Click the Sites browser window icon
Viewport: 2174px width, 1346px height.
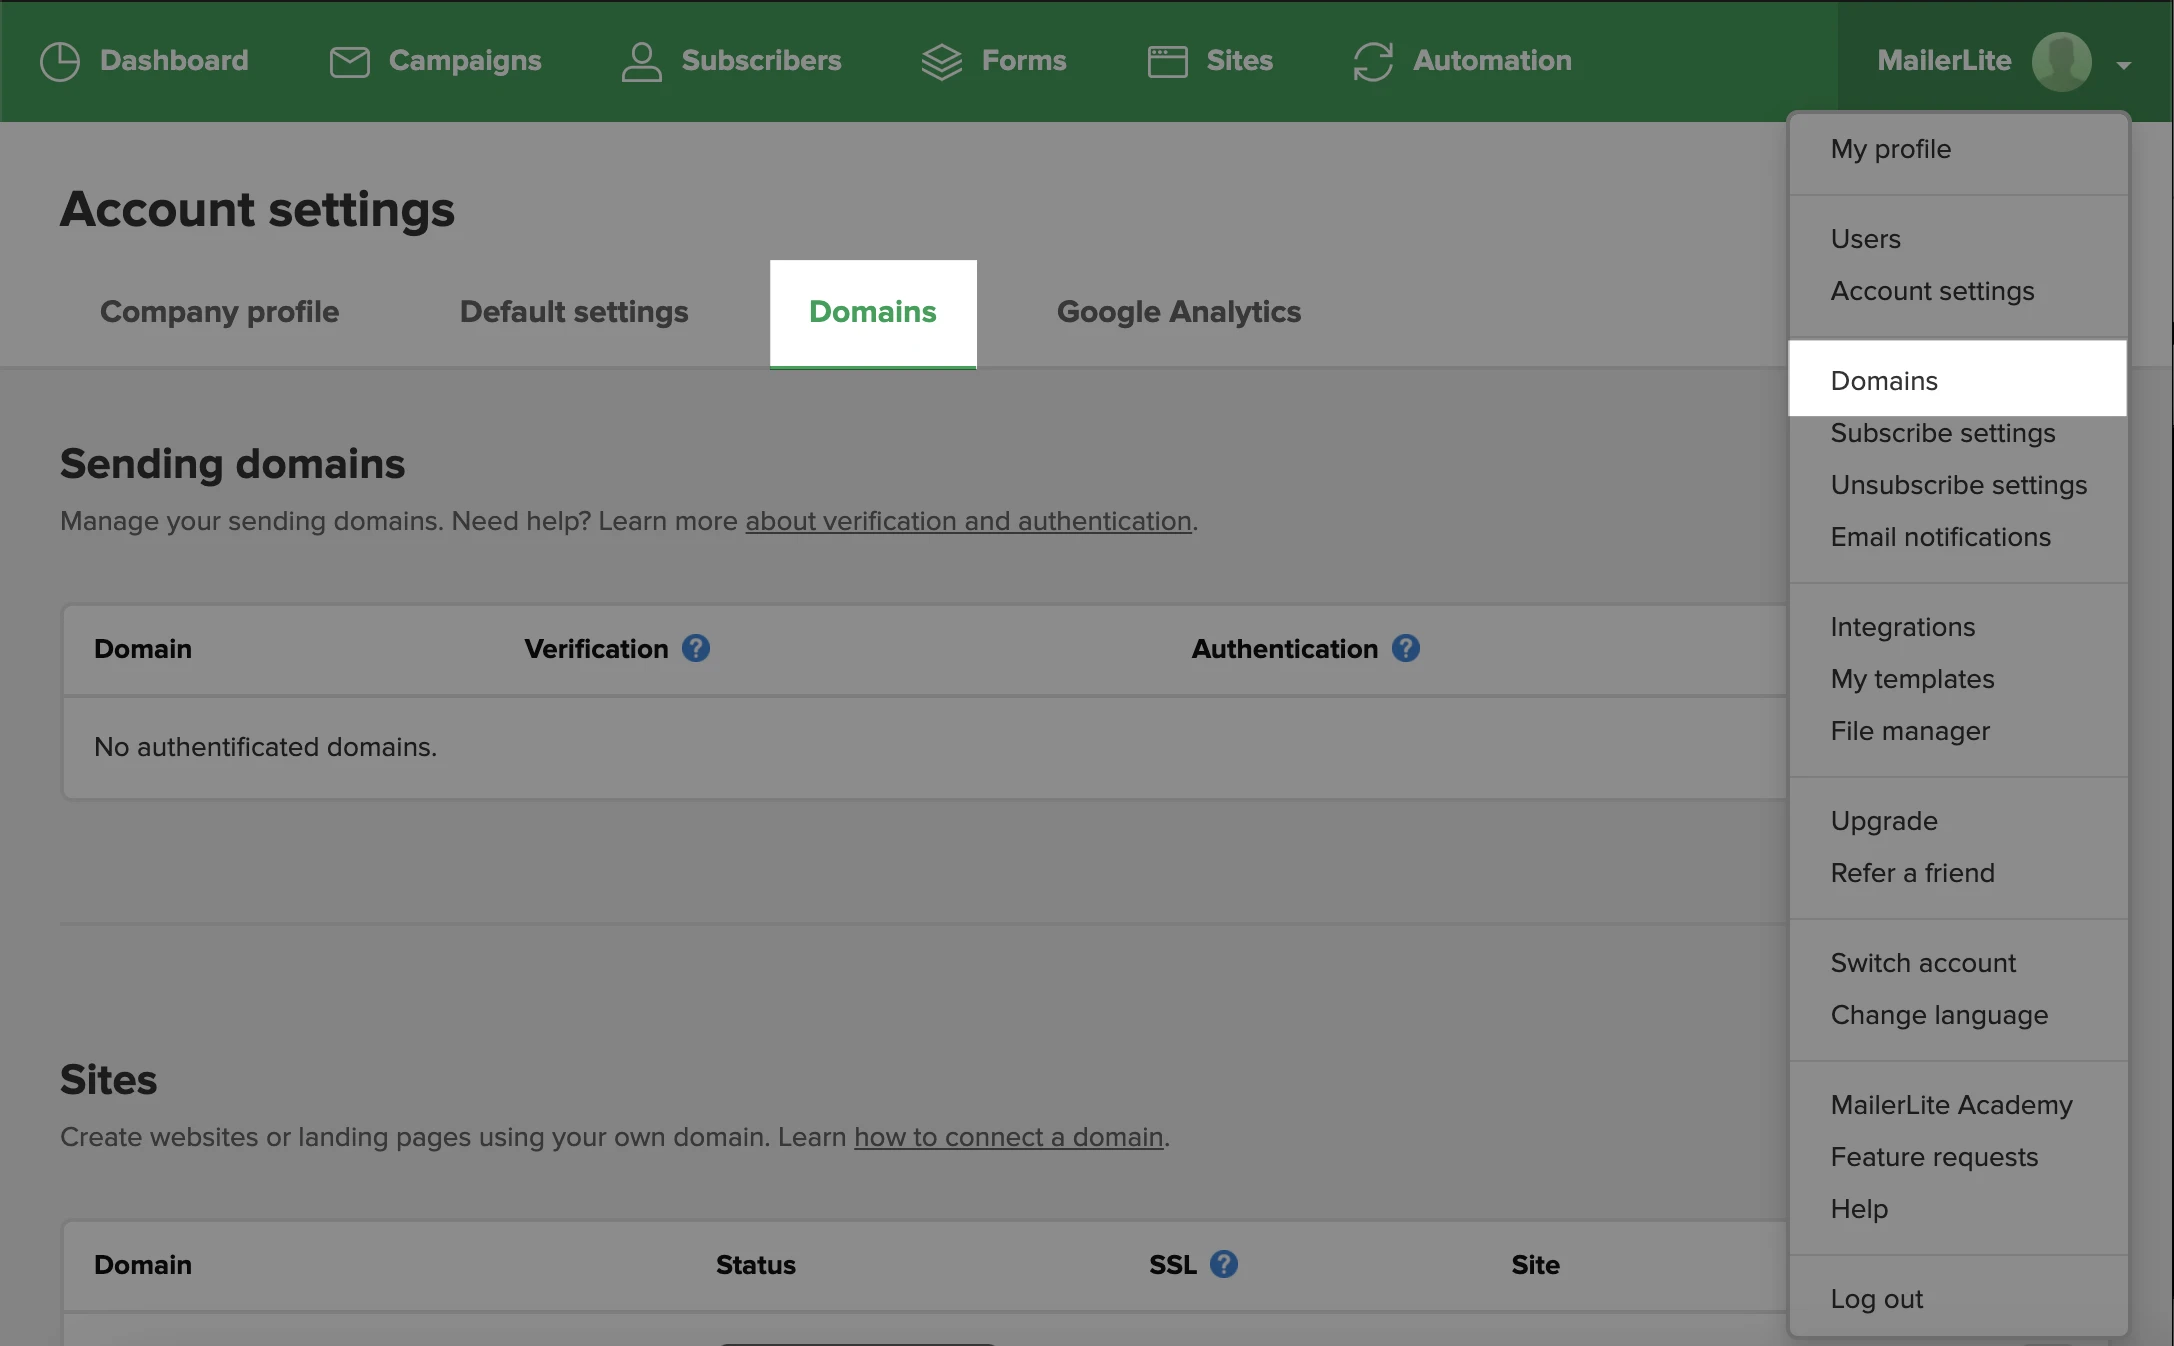[x=1167, y=61]
